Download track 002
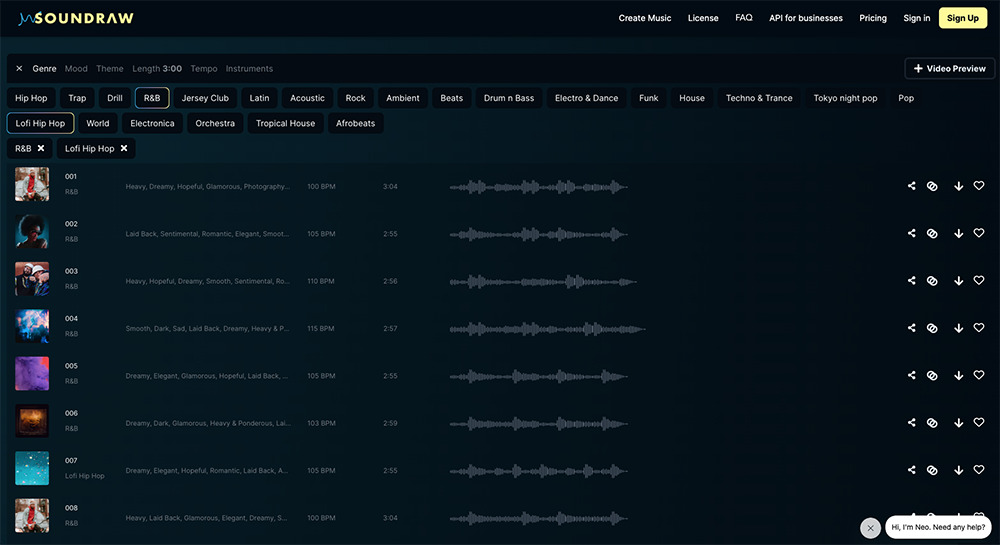This screenshot has width=1000, height=545. click(x=958, y=234)
